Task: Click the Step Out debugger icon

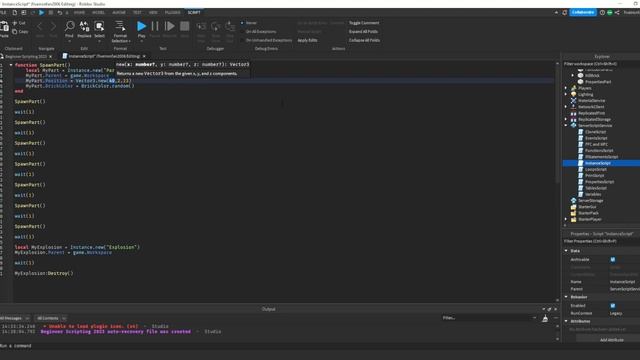Action: click(x=230, y=27)
